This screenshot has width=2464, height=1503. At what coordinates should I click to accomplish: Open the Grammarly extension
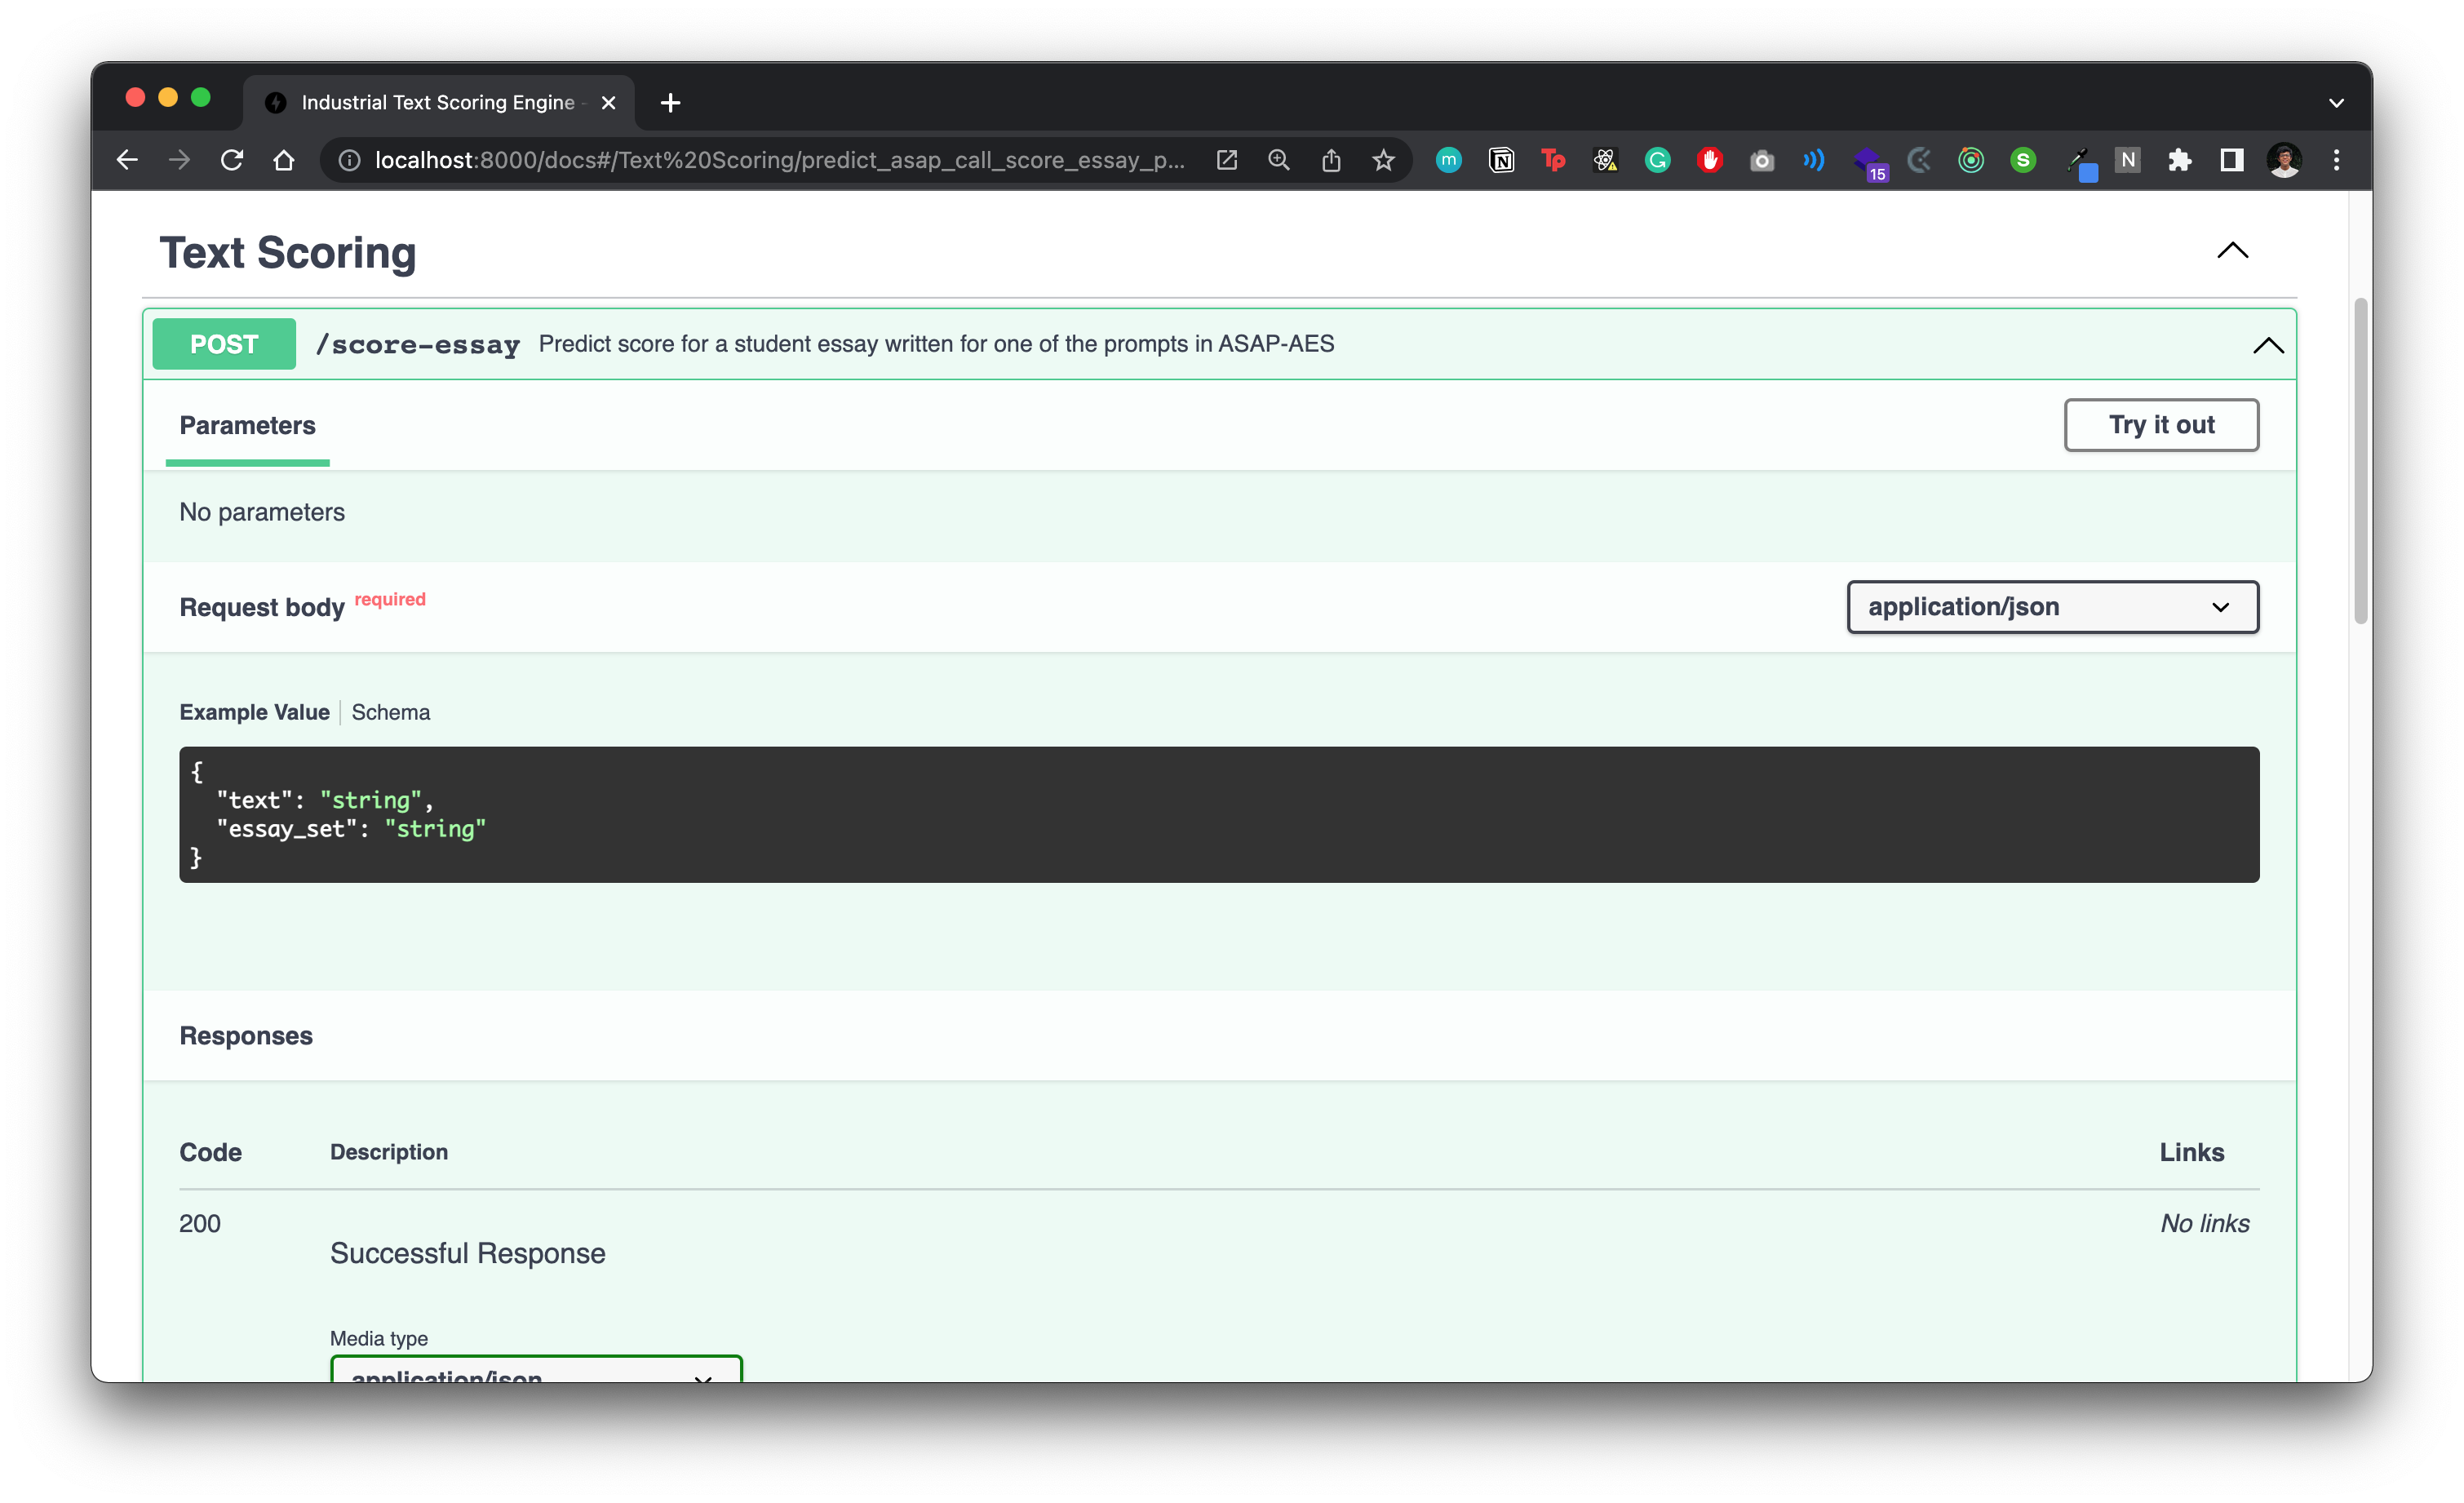1657,160
